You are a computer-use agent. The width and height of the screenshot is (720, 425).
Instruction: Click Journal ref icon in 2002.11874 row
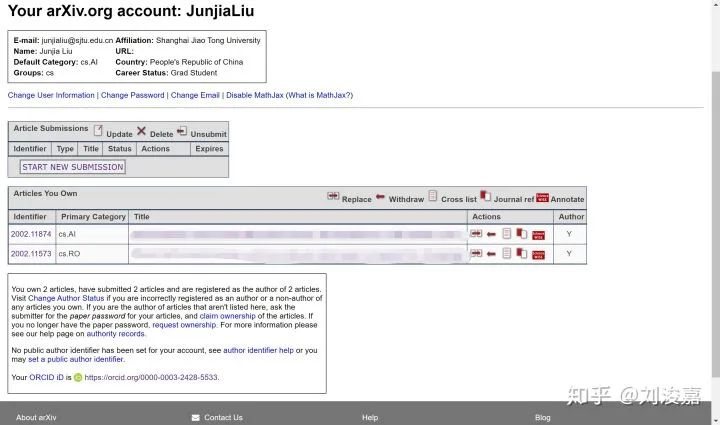(x=522, y=234)
